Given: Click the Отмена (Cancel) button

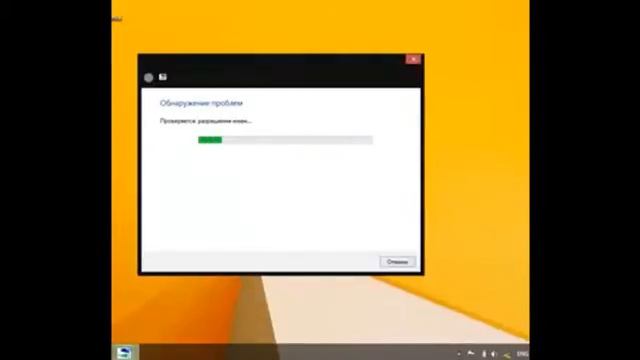Looking at the screenshot, I should [x=398, y=262].
